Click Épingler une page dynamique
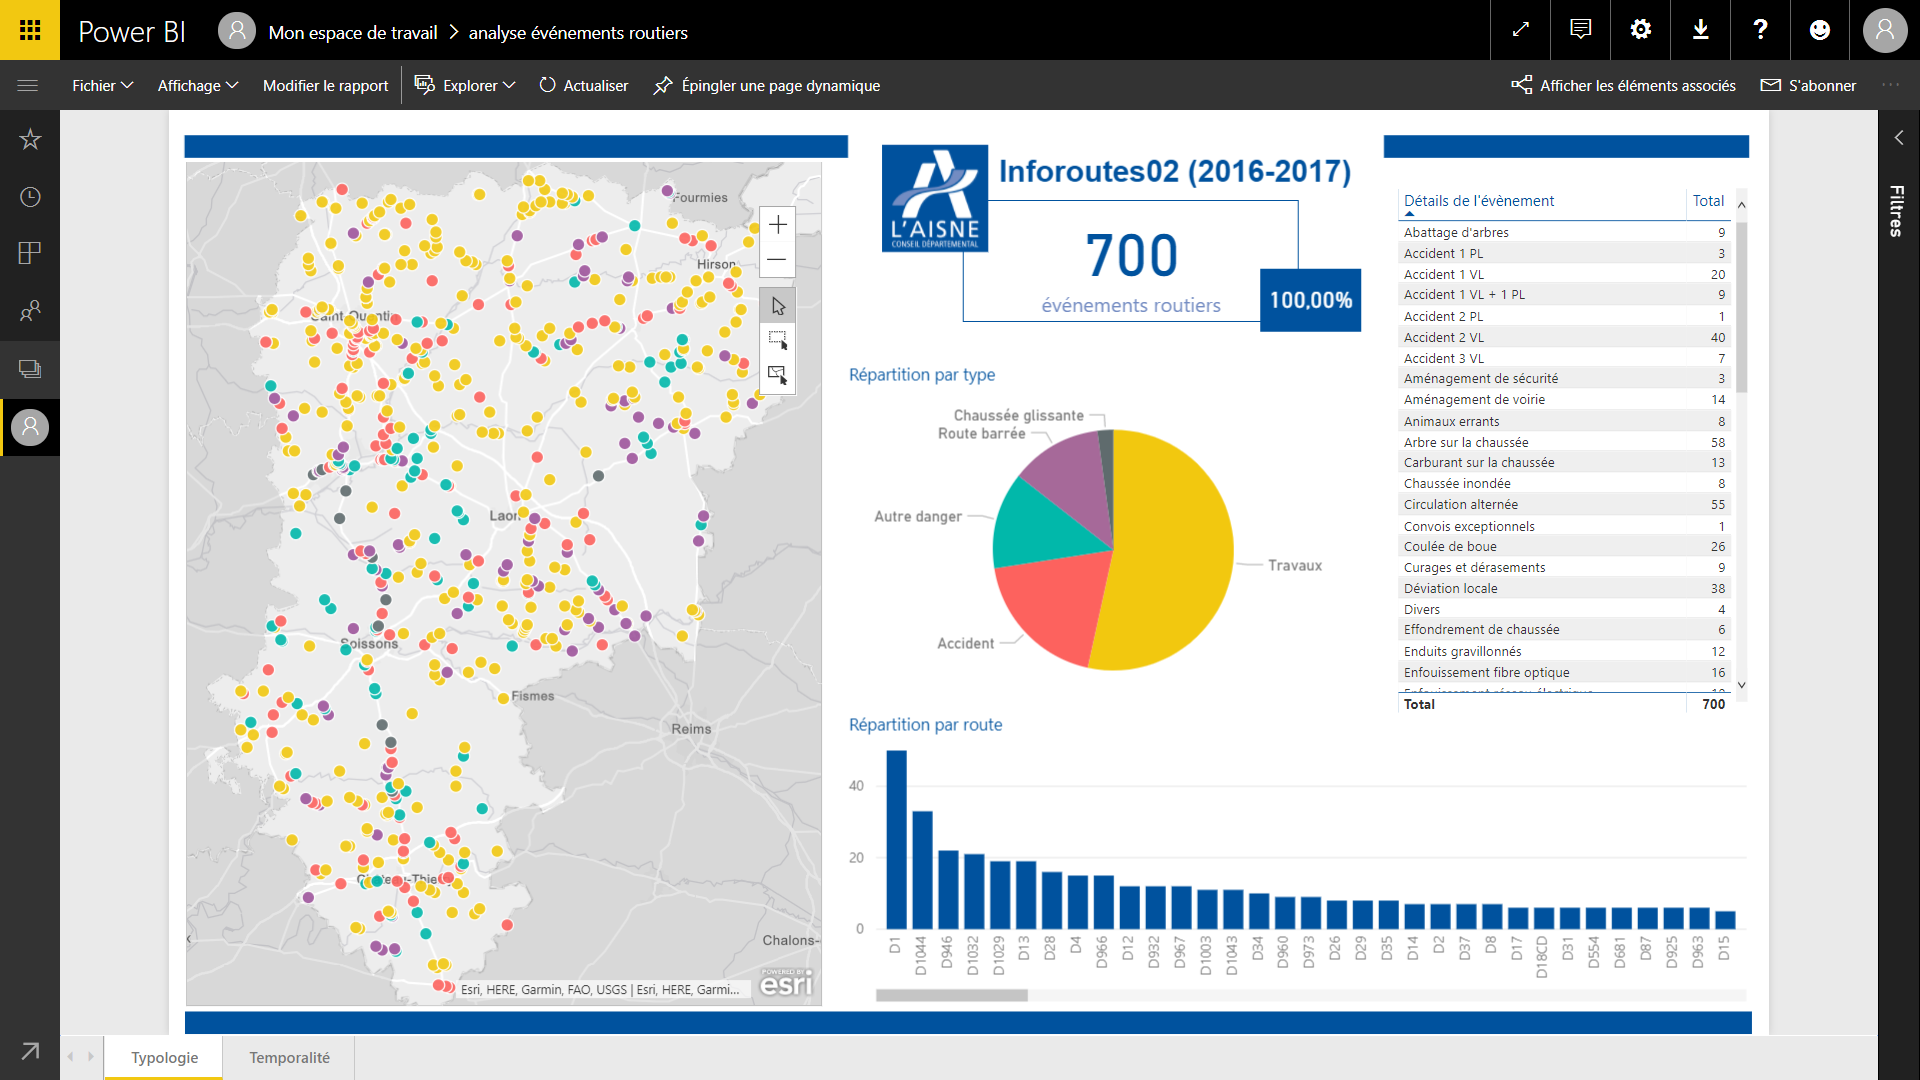Screen dimensions: 1920x1080 coord(767,86)
